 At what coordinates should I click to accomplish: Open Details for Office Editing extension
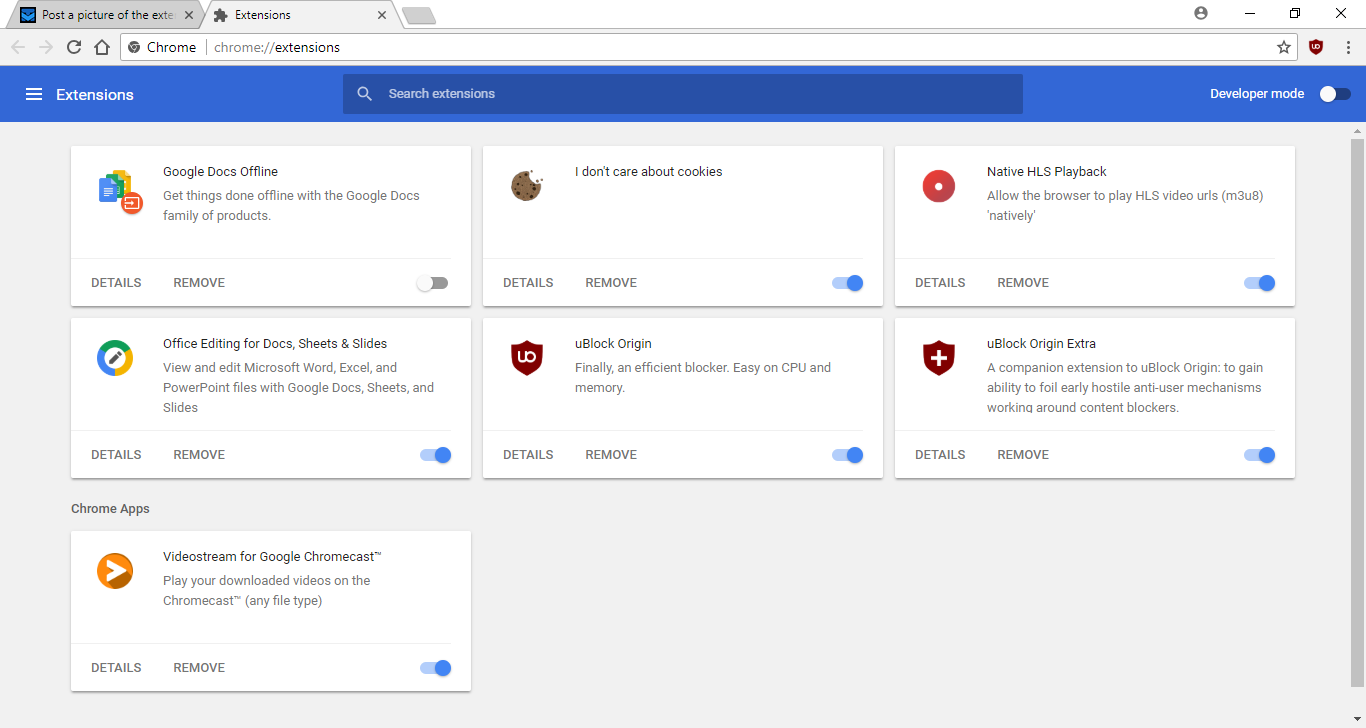click(116, 455)
